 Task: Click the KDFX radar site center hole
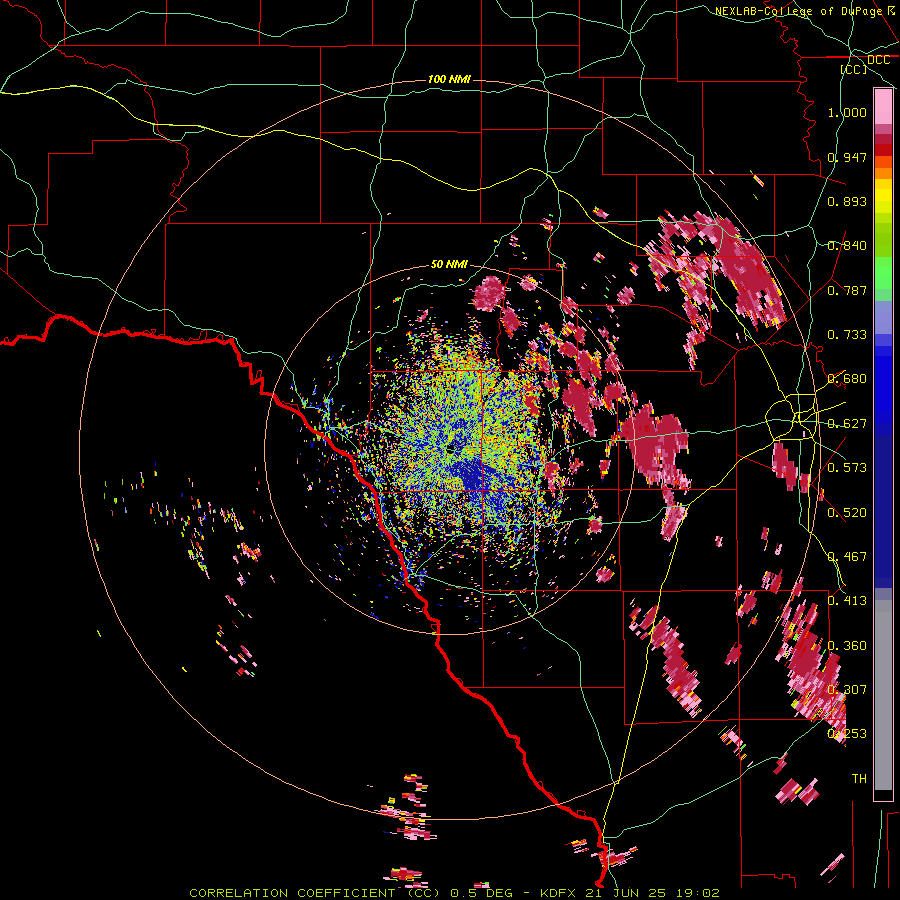coord(453,447)
